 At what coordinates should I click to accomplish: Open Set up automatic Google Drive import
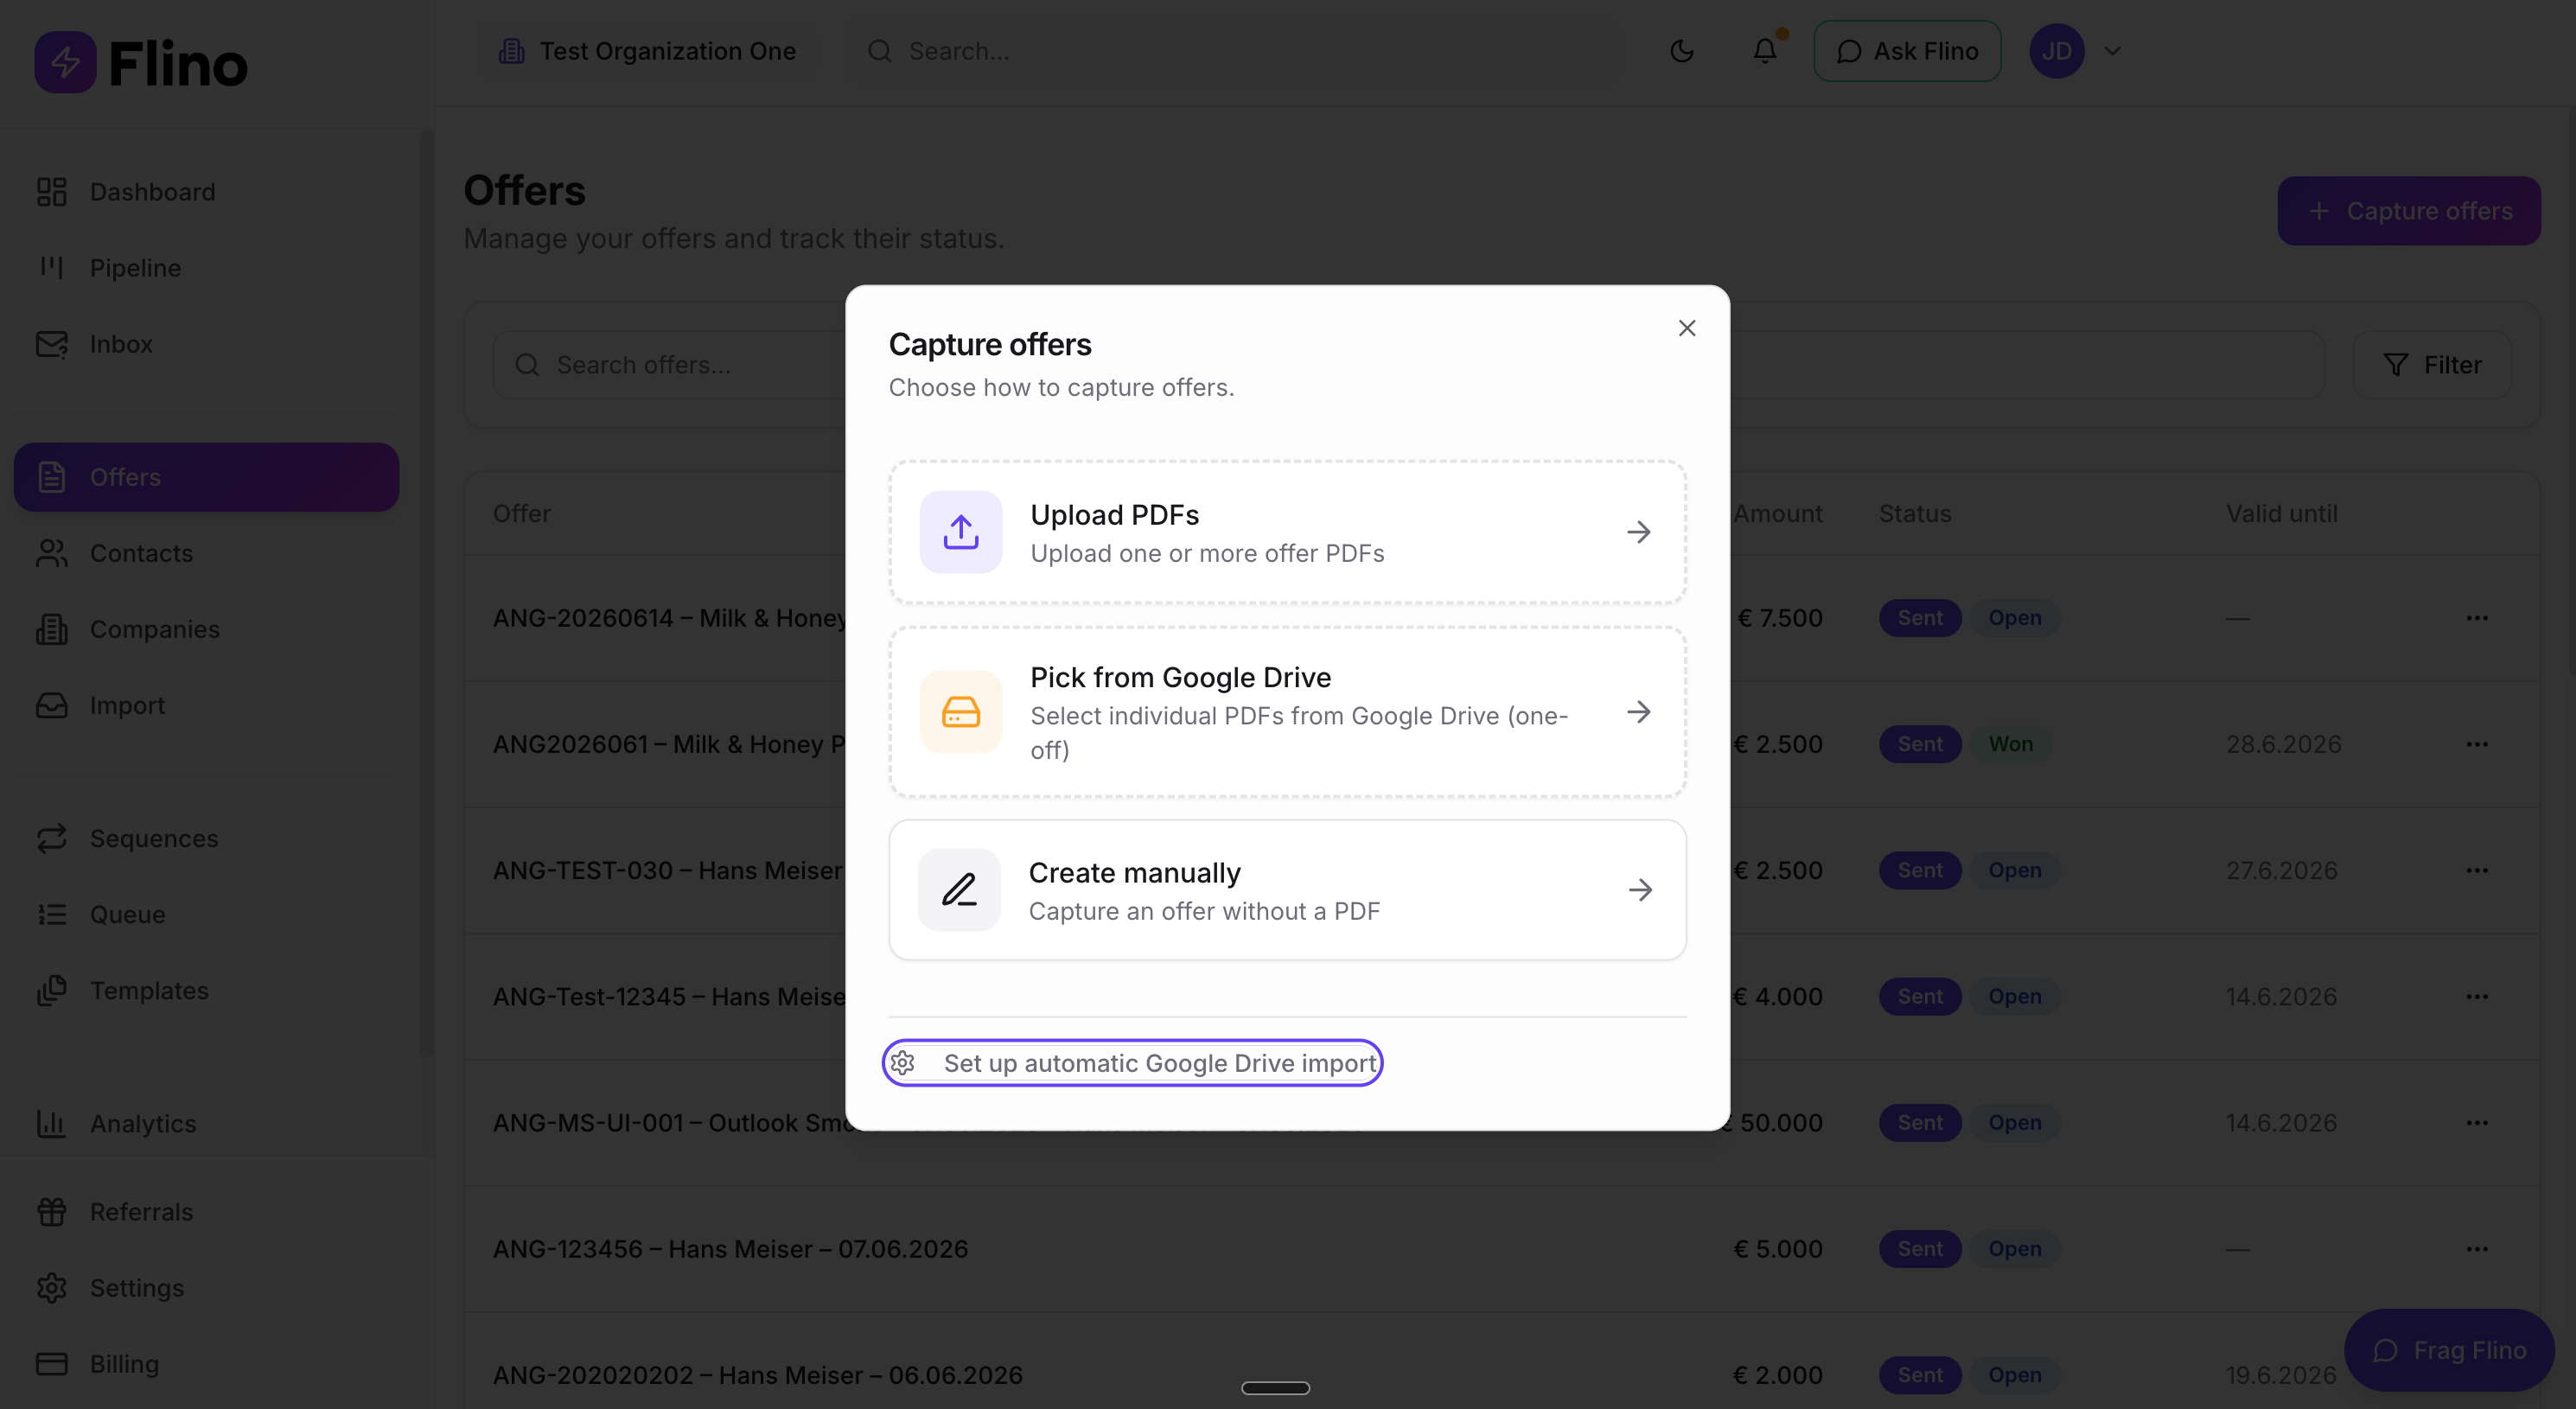[x=1132, y=1063]
